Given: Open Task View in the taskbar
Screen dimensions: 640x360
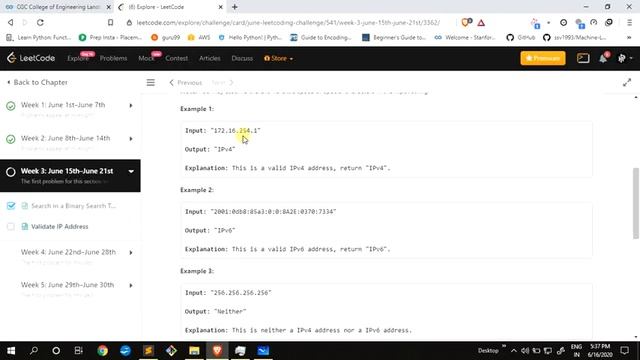Looking at the screenshot, I should (79, 351).
